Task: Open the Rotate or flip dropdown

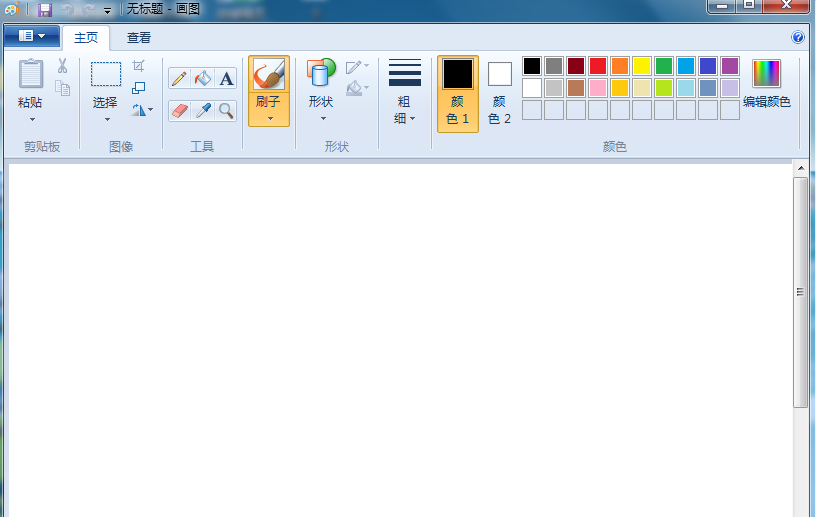Action: coord(142,110)
